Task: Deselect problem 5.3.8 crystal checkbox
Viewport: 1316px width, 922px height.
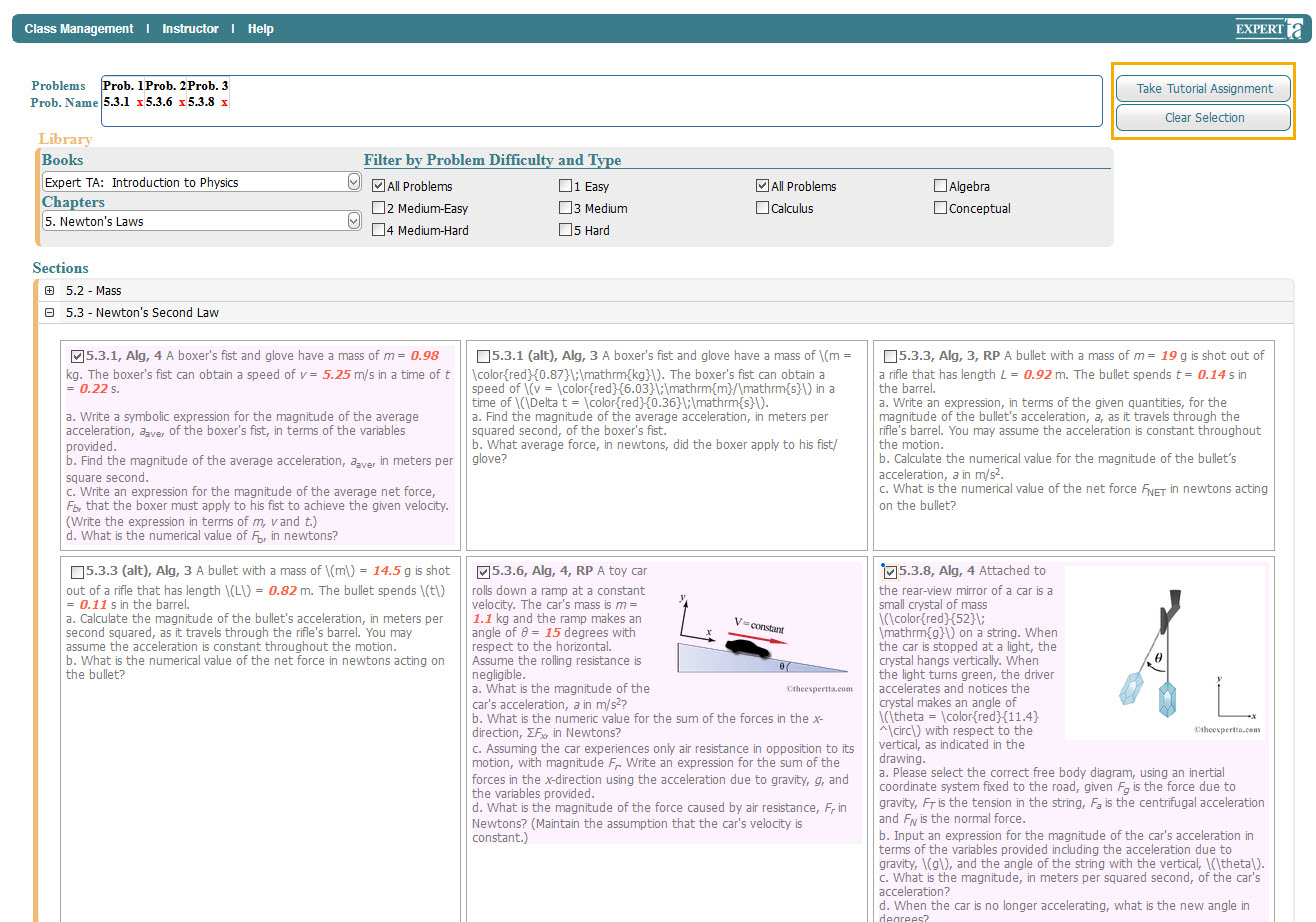Action: click(x=891, y=572)
